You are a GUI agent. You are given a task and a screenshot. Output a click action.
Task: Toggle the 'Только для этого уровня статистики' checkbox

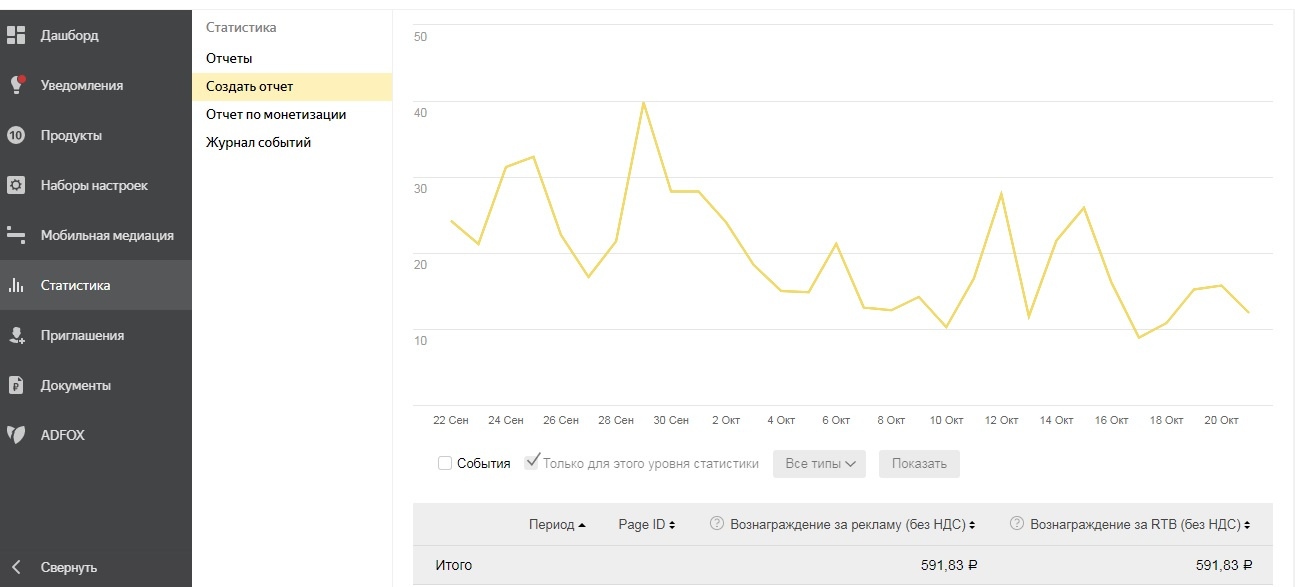(x=533, y=462)
